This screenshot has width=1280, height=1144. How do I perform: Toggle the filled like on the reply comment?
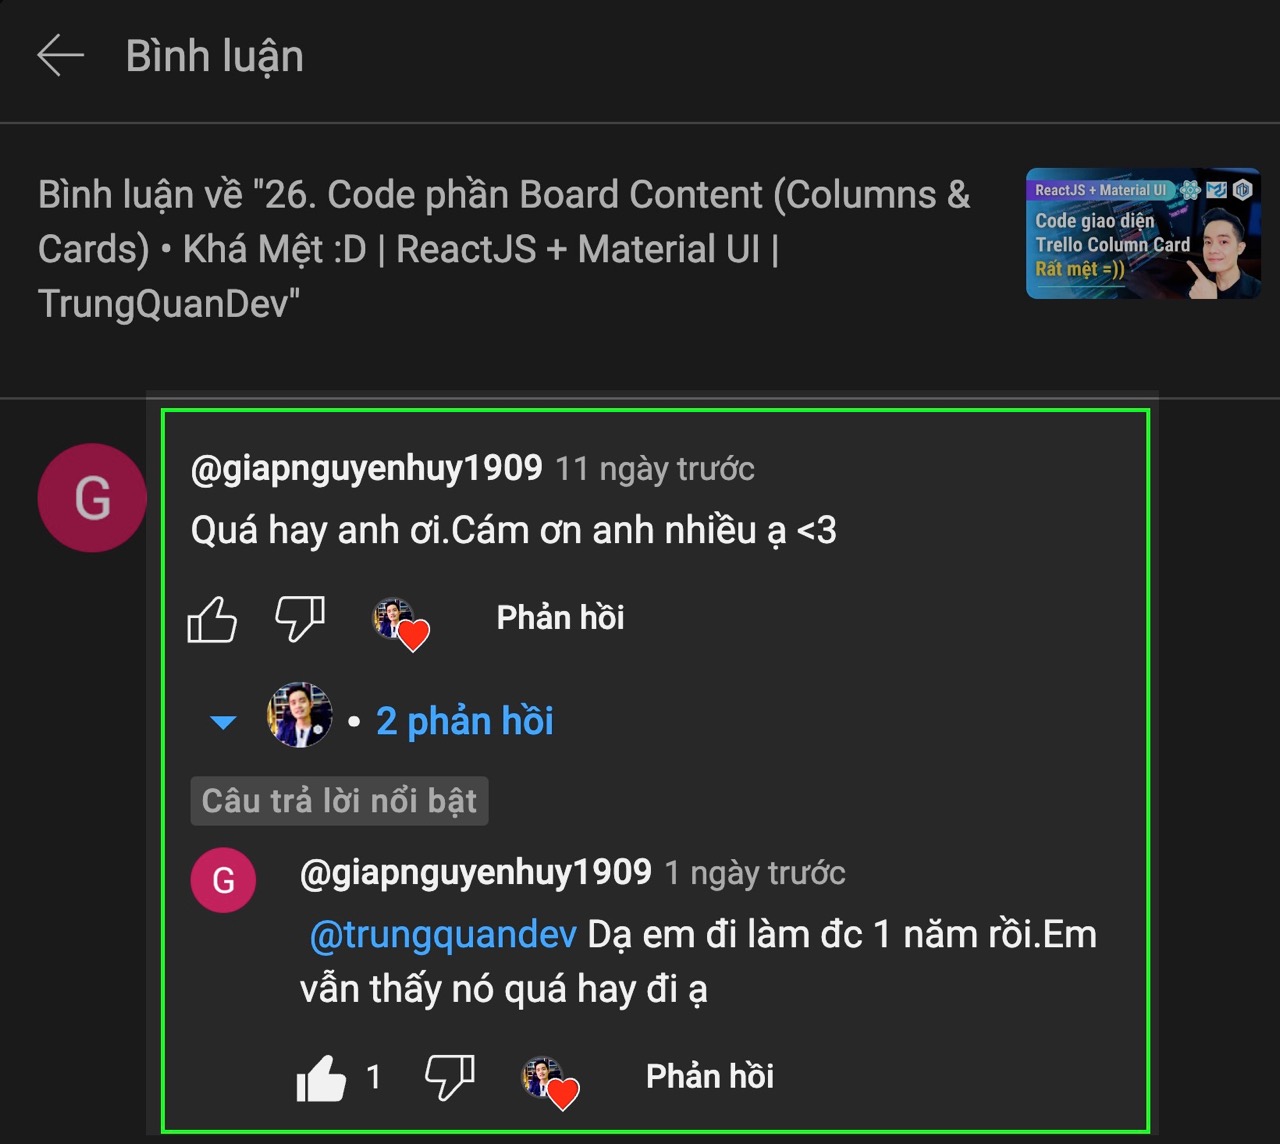pos(321,1078)
